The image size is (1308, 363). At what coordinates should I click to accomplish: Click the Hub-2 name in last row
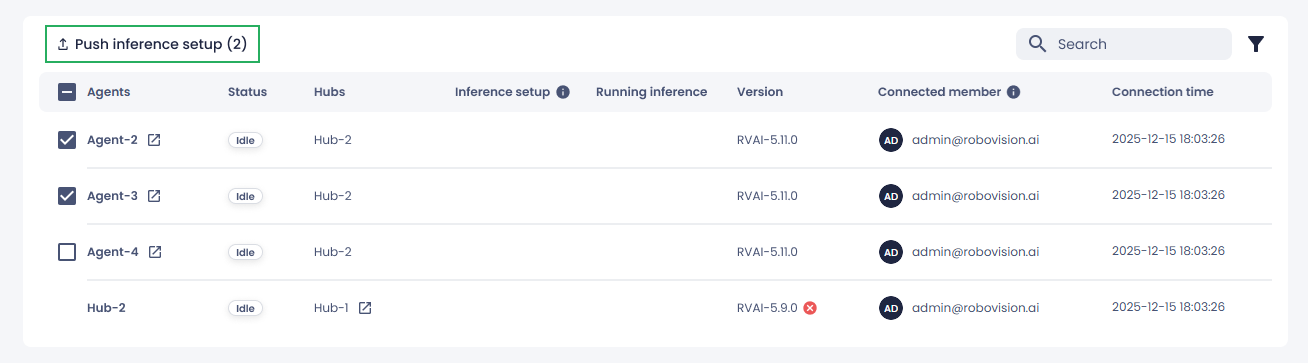tap(106, 308)
